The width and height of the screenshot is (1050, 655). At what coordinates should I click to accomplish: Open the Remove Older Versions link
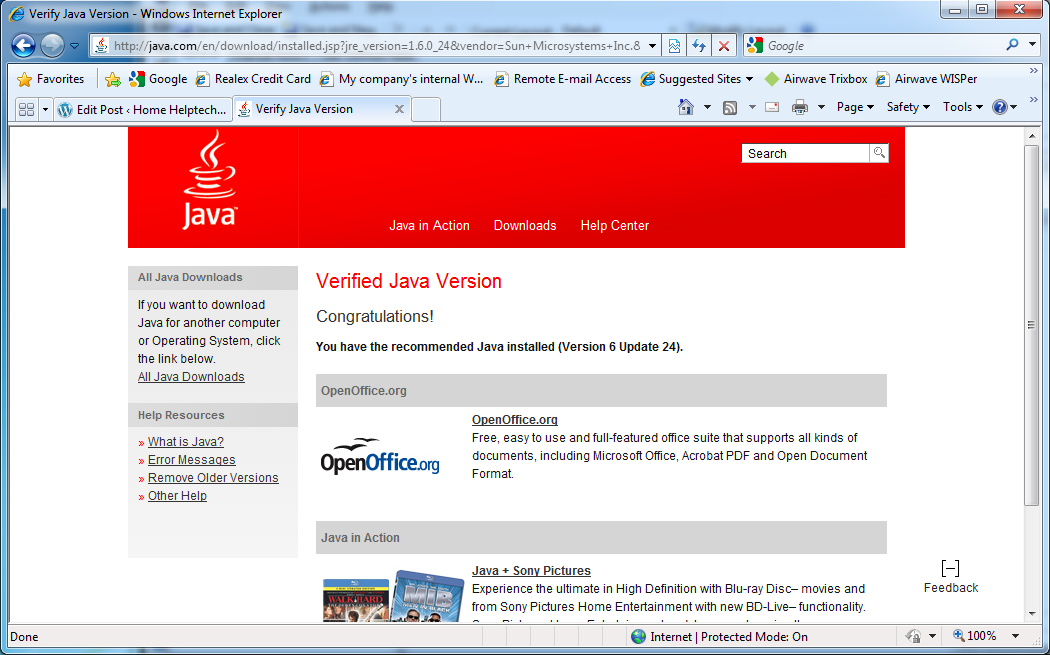pyautogui.click(x=213, y=478)
